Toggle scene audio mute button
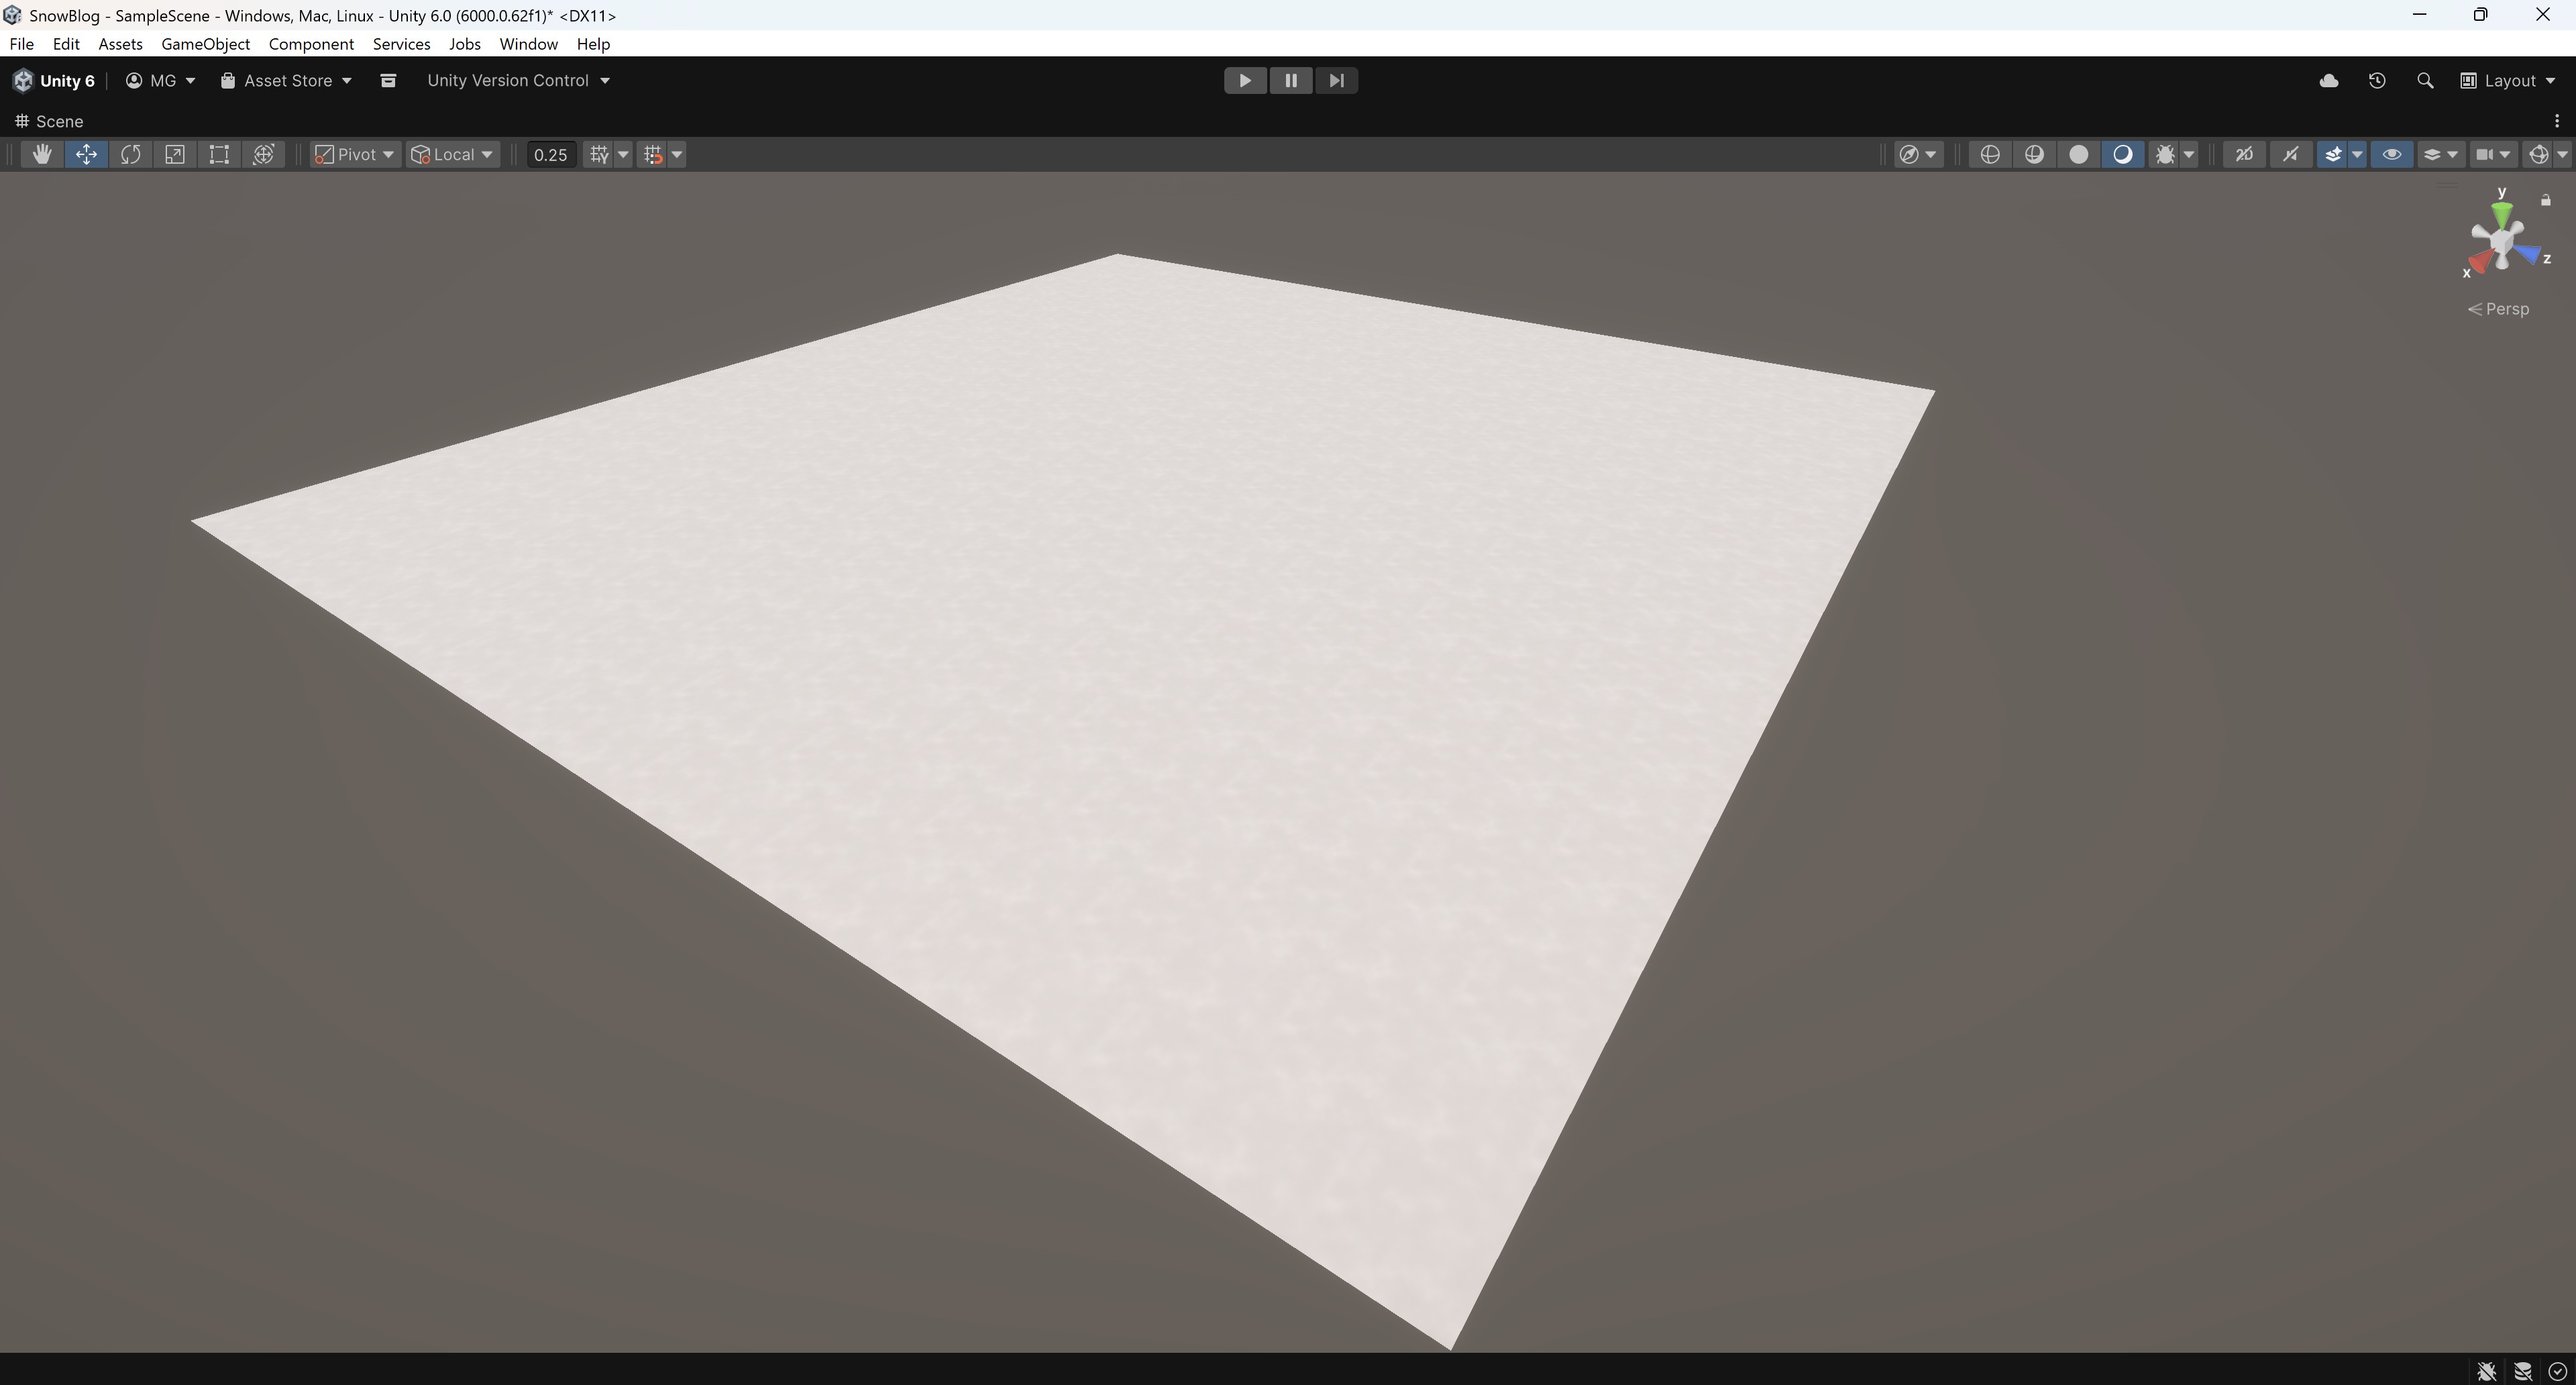The height and width of the screenshot is (1385, 2576). [x=2290, y=154]
